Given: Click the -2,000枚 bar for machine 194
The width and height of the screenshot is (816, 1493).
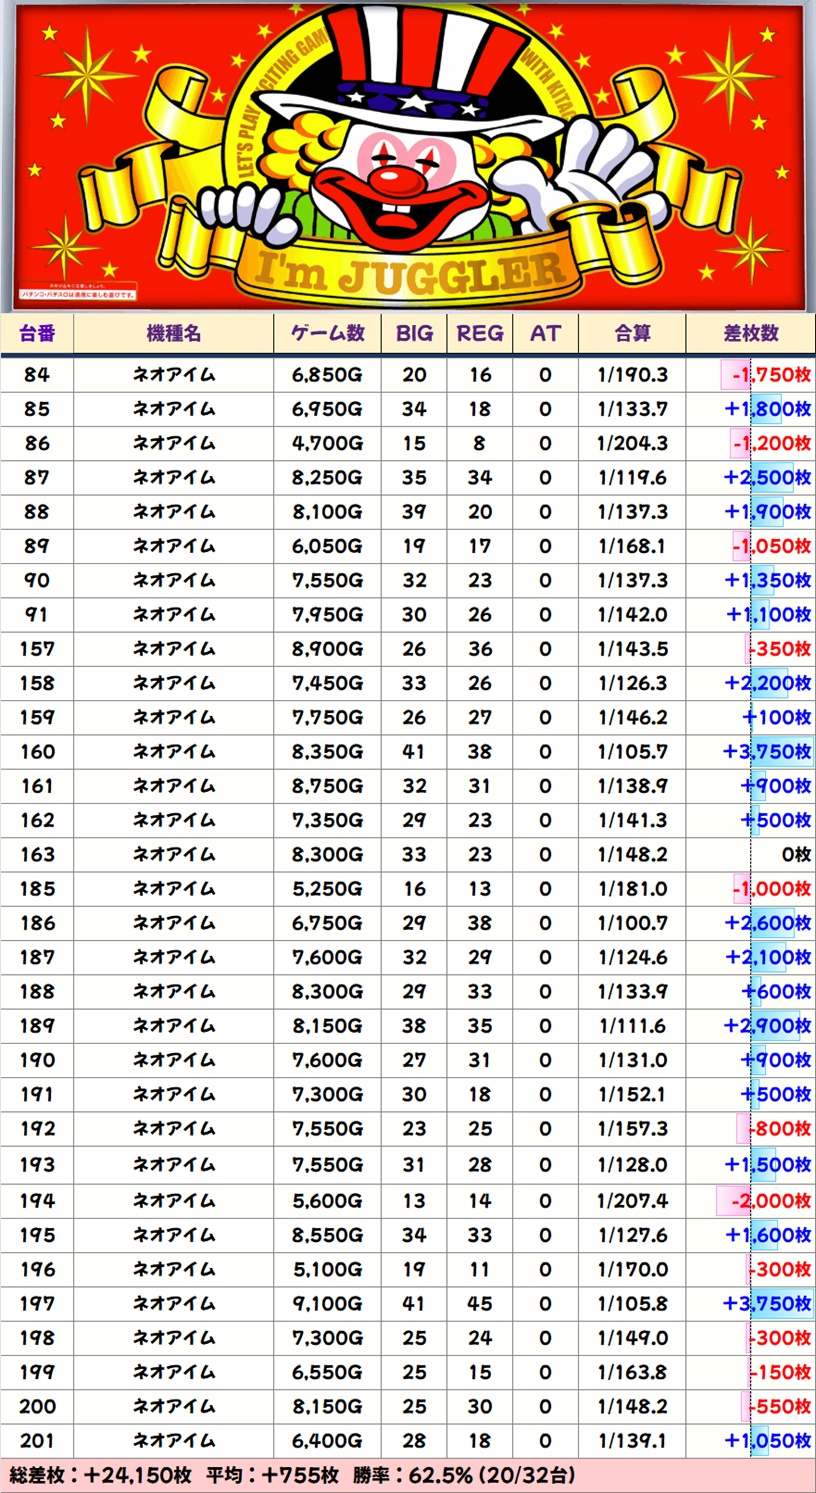Looking at the screenshot, I should (763, 1201).
